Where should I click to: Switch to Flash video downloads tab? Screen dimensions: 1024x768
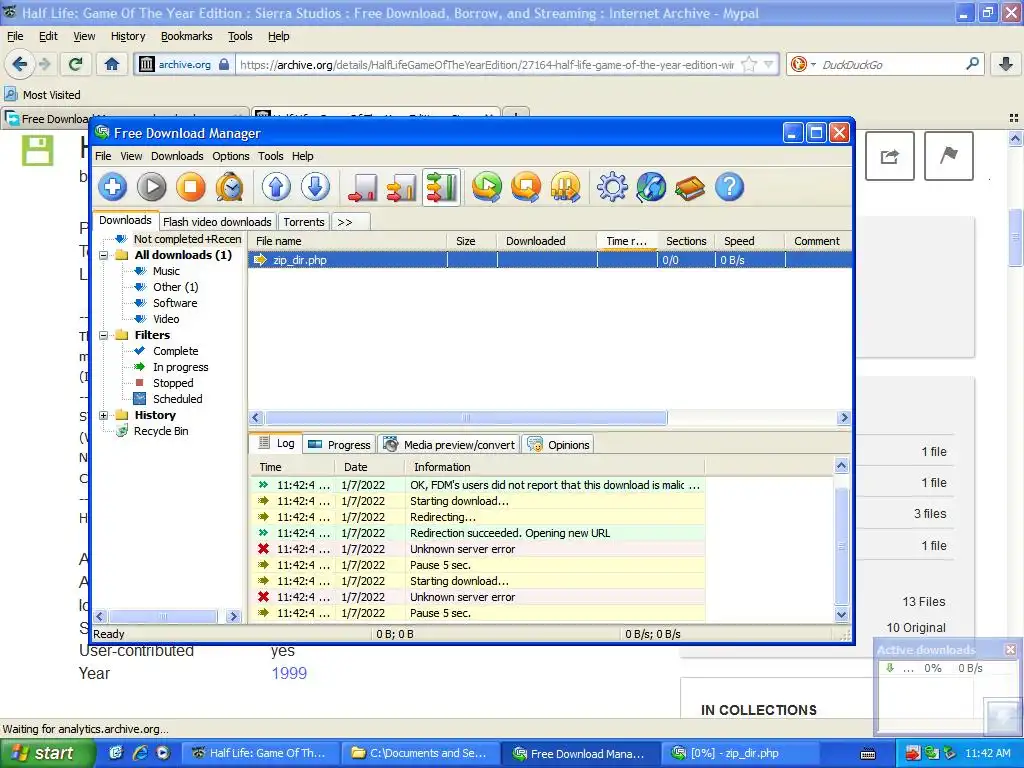click(217, 222)
